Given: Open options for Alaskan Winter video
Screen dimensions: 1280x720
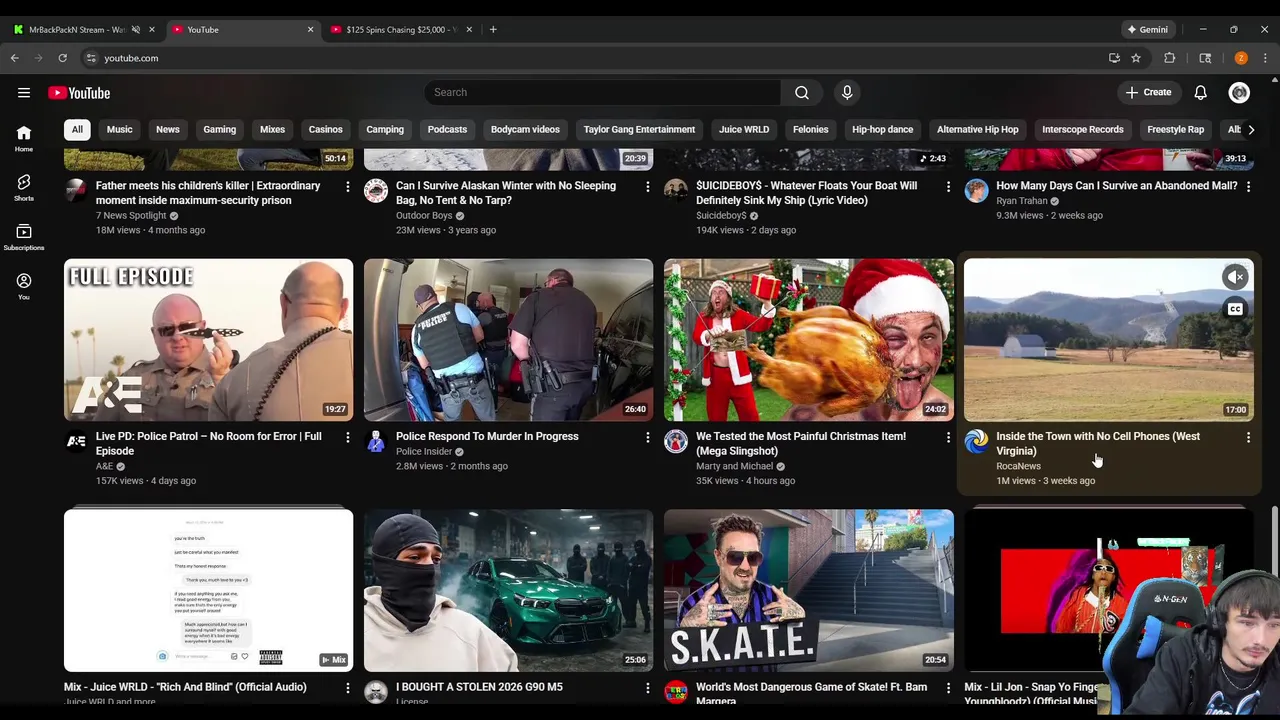Looking at the screenshot, I should [648, 186].
